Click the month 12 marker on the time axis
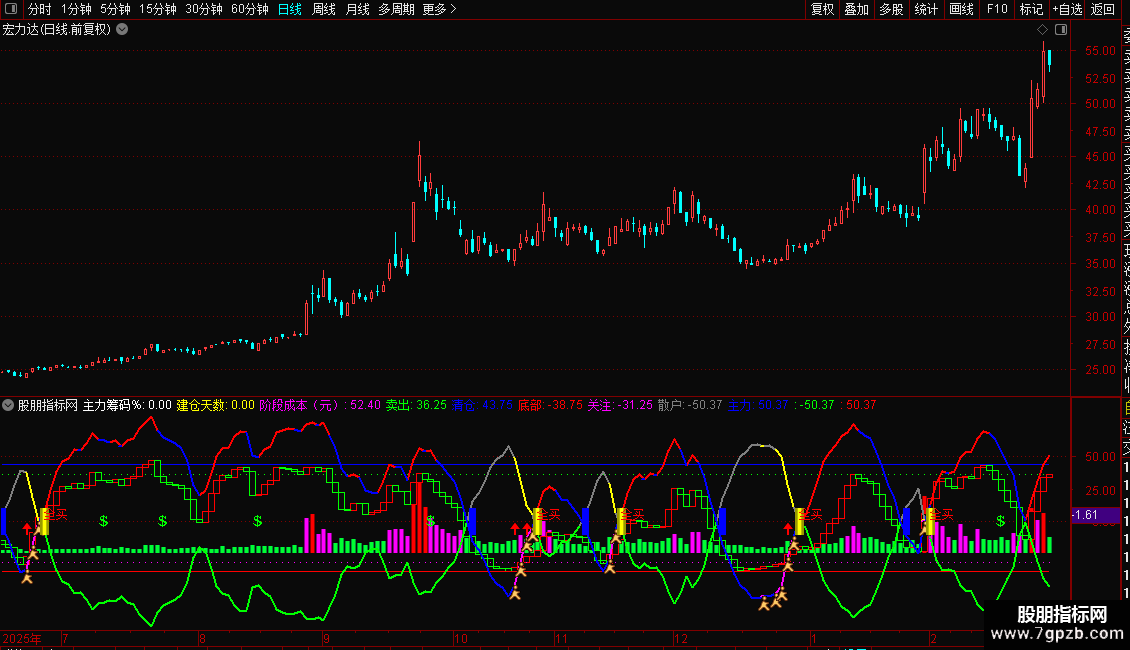 (680, 638)
